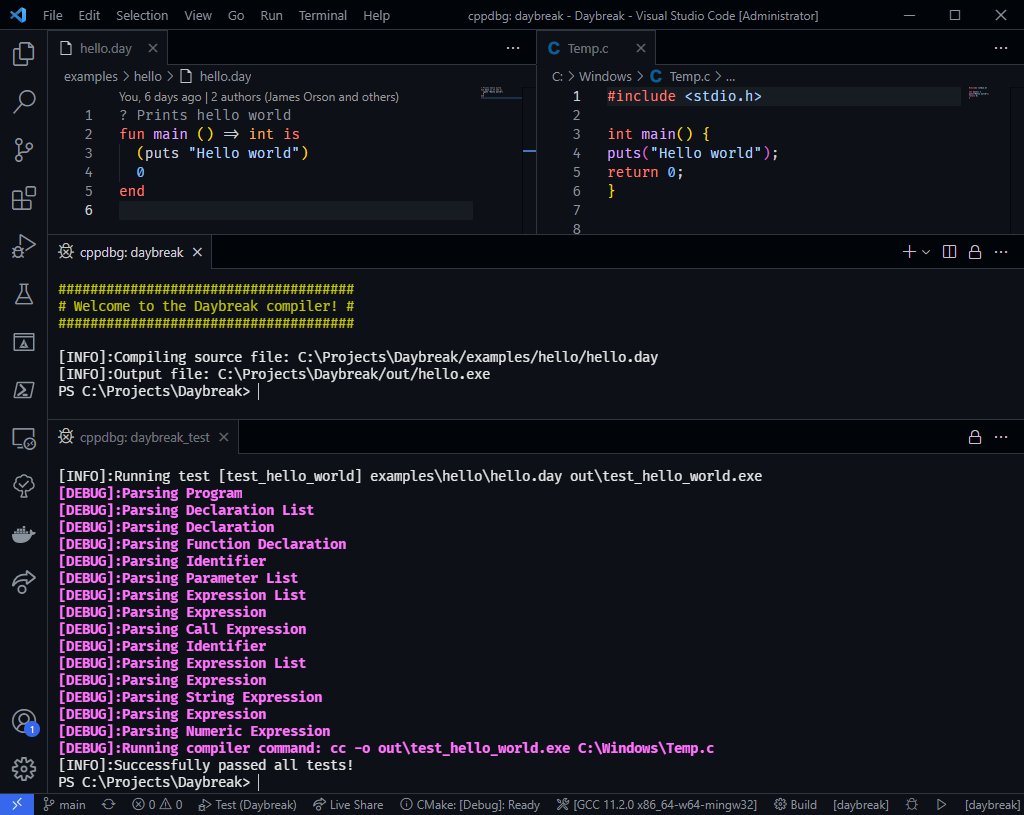Close the Temp.c tab
Screen dimensions: 1024x815
tap(641, 48)
